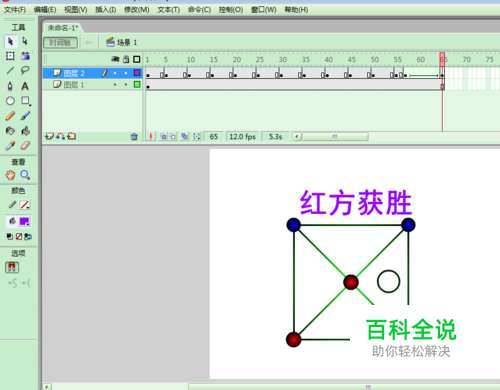Toggle lock dot of 图层 1
The width and height of the screenshot is (500, 390).
[x=126, y=85]
